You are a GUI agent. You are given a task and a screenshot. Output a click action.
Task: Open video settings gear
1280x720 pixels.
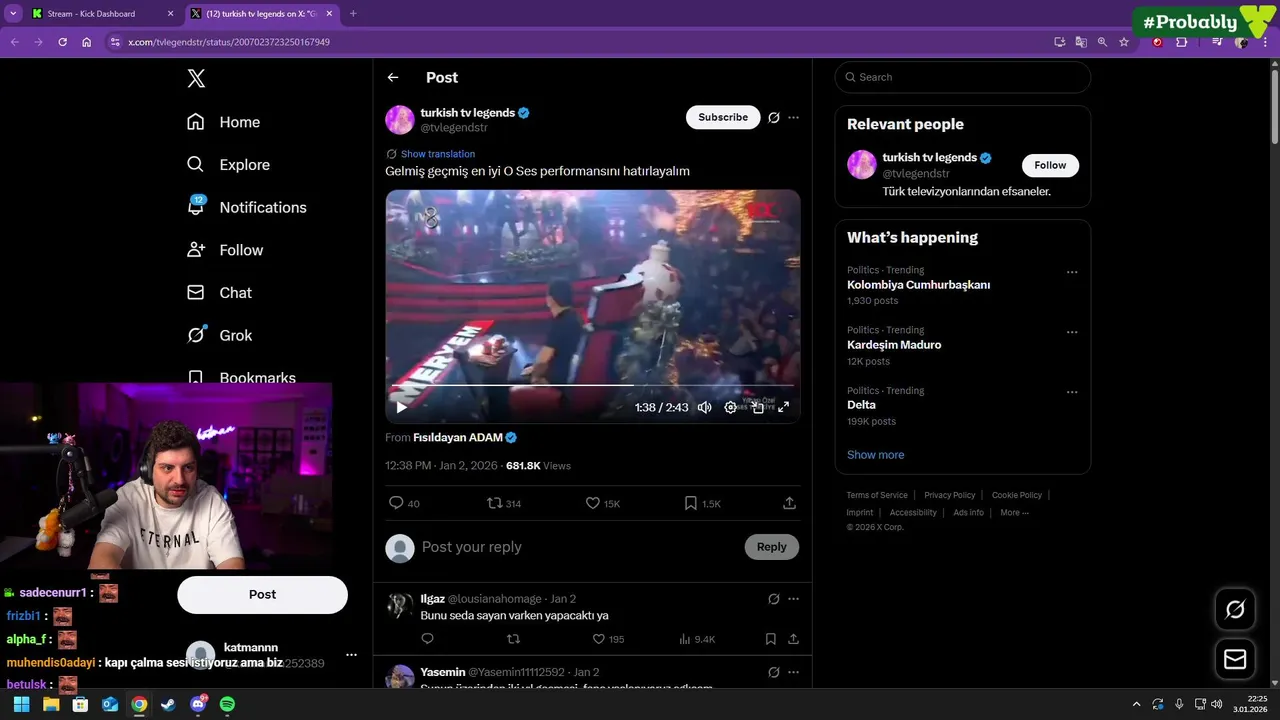pos(731,407)
